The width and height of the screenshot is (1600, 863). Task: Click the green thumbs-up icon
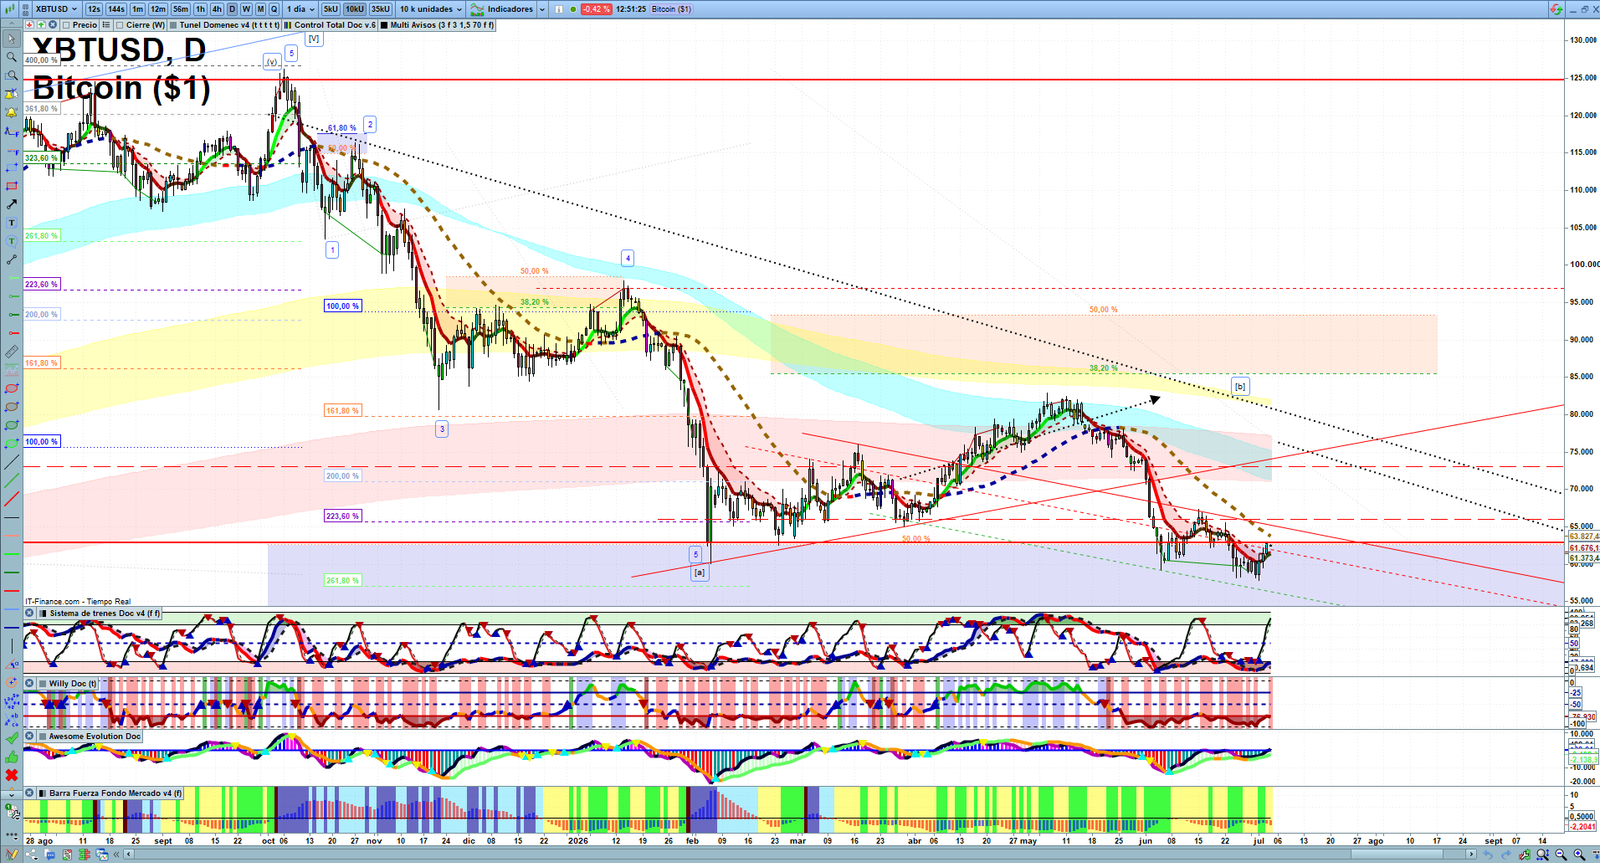click(12, 758)
